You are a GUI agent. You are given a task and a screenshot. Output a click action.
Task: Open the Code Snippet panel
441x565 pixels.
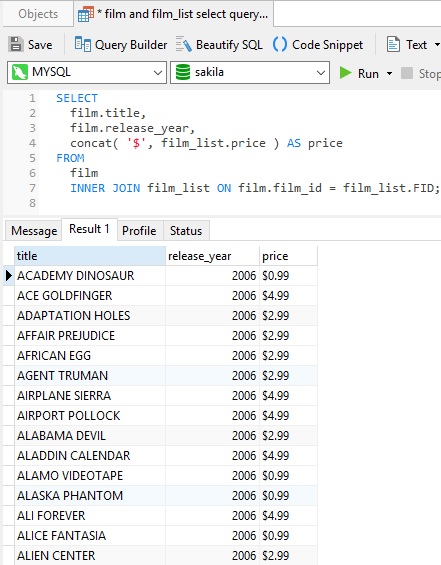click(318, 45)
